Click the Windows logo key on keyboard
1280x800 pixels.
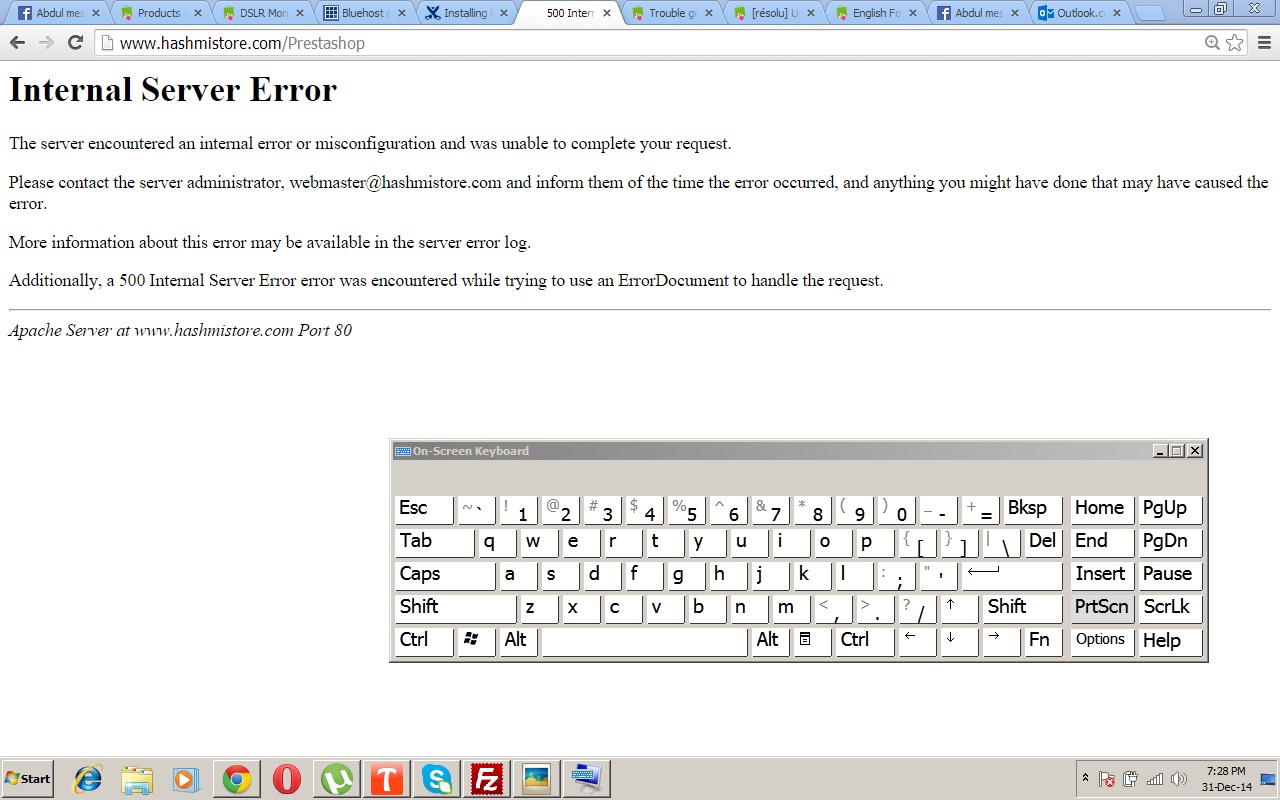[x=476, y=641]
